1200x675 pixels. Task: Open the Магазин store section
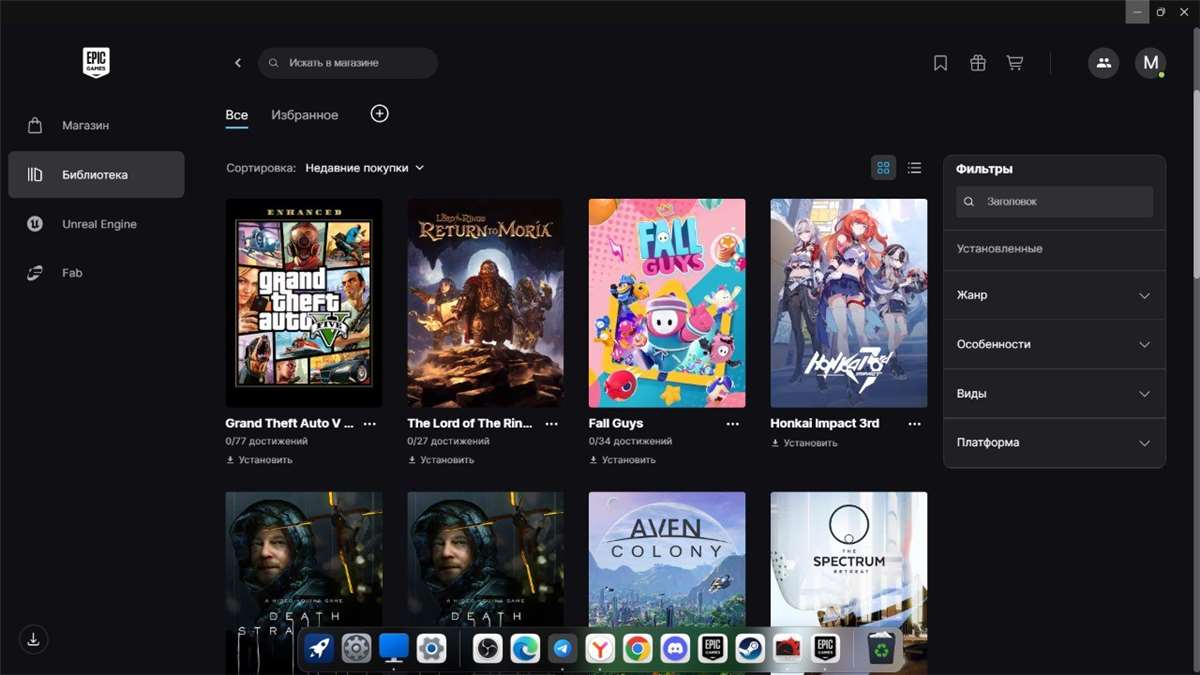[96, 126]
